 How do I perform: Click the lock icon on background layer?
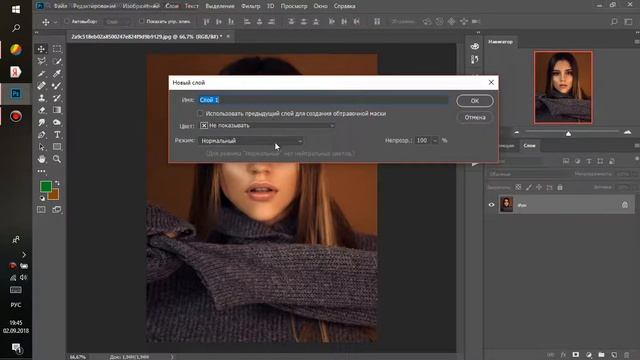point(625,205)
